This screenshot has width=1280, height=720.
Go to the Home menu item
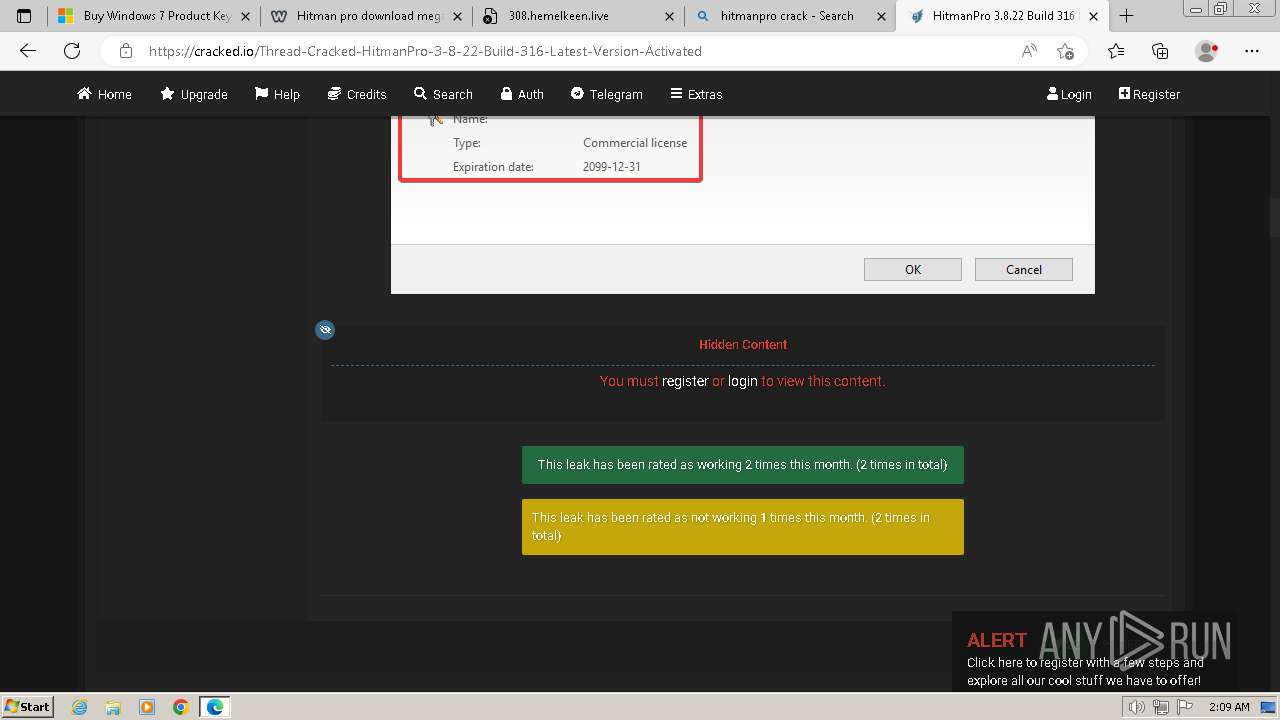coord(104,94)
